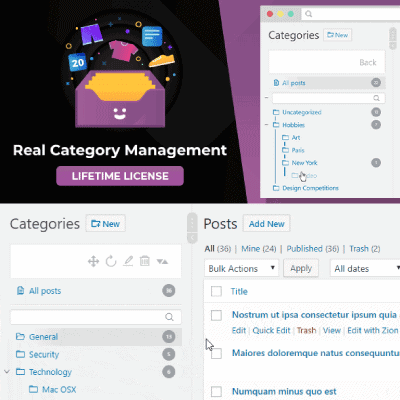Click the rename pencil icon
The width and height of the screenshot is (400, 400).
point(128,261)
